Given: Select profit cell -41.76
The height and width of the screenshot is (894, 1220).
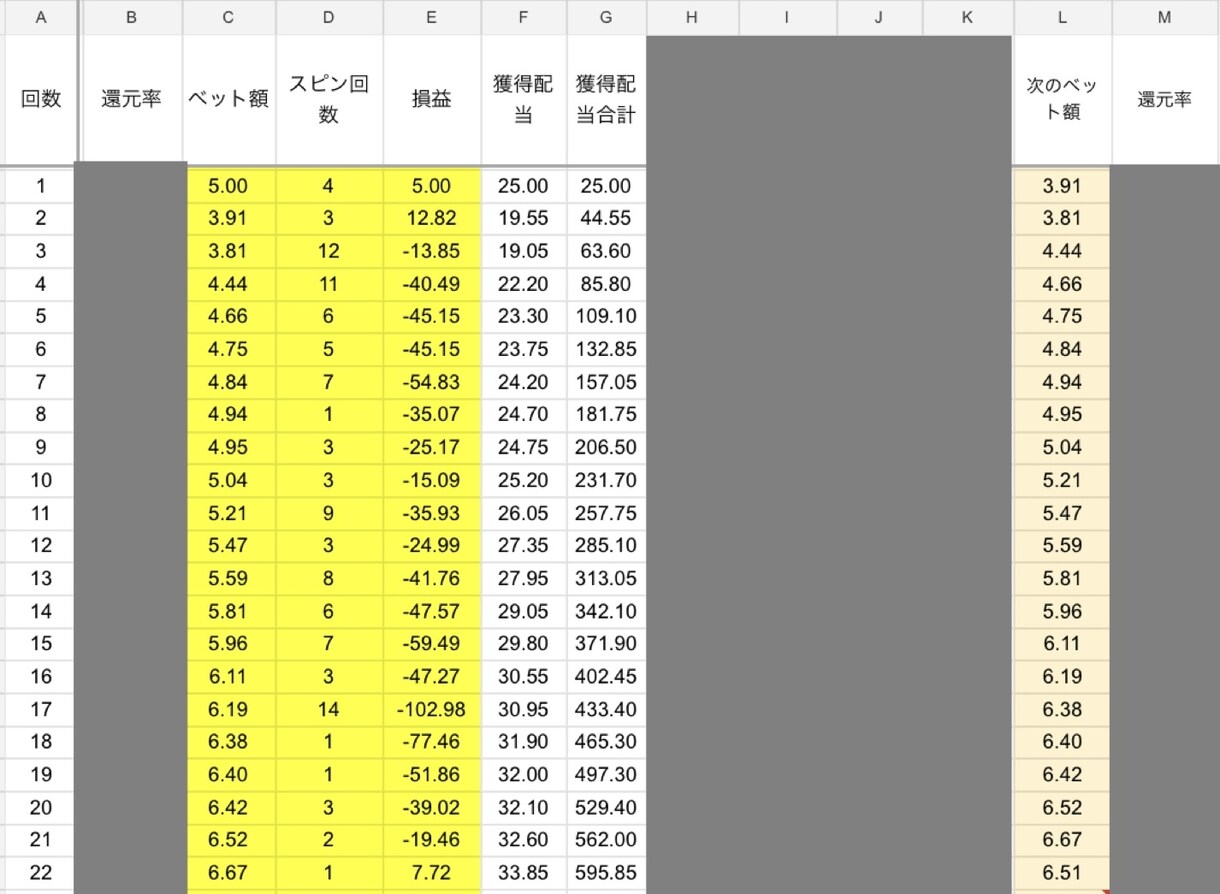Looking at the screenshot, I should coord(431,578).
